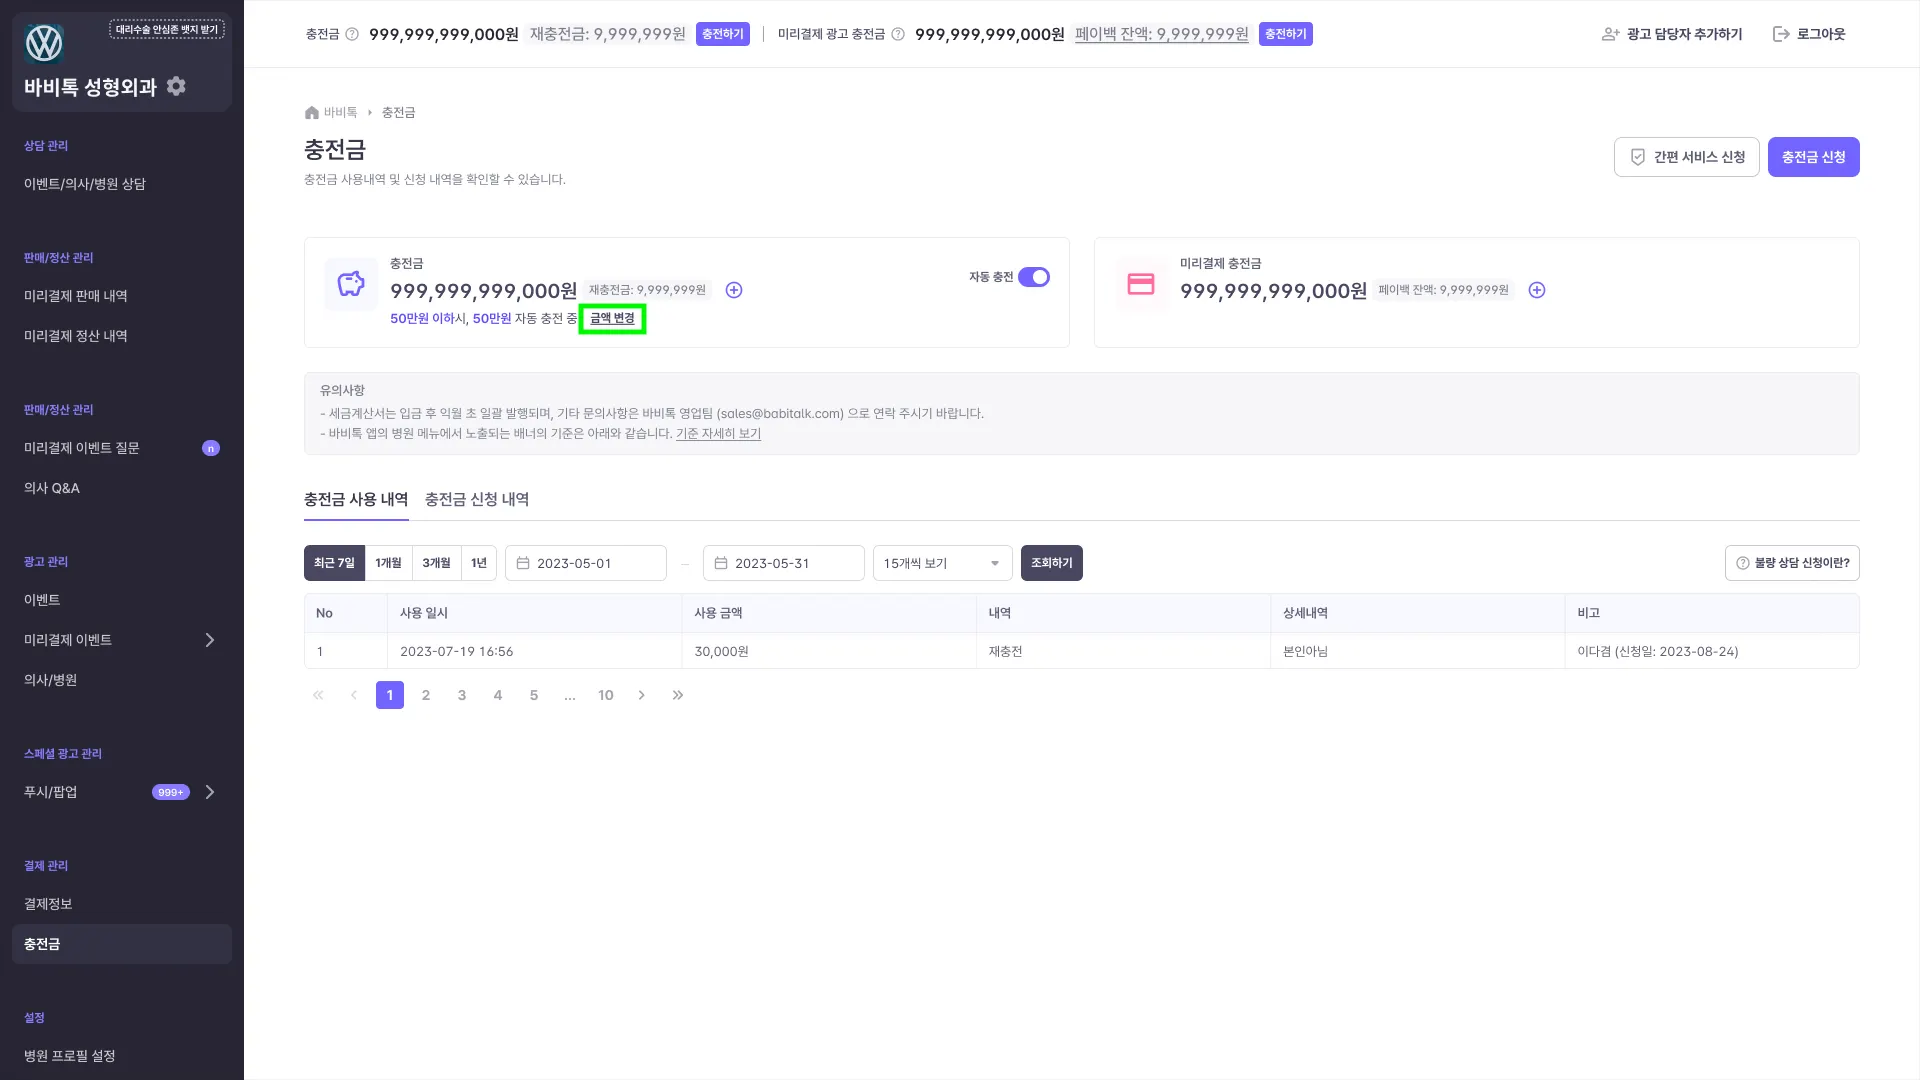This screenshot has width=1920, height=1080.
Task: Click plus icon beside 페이백 잔액 card
Action: 1537,290
